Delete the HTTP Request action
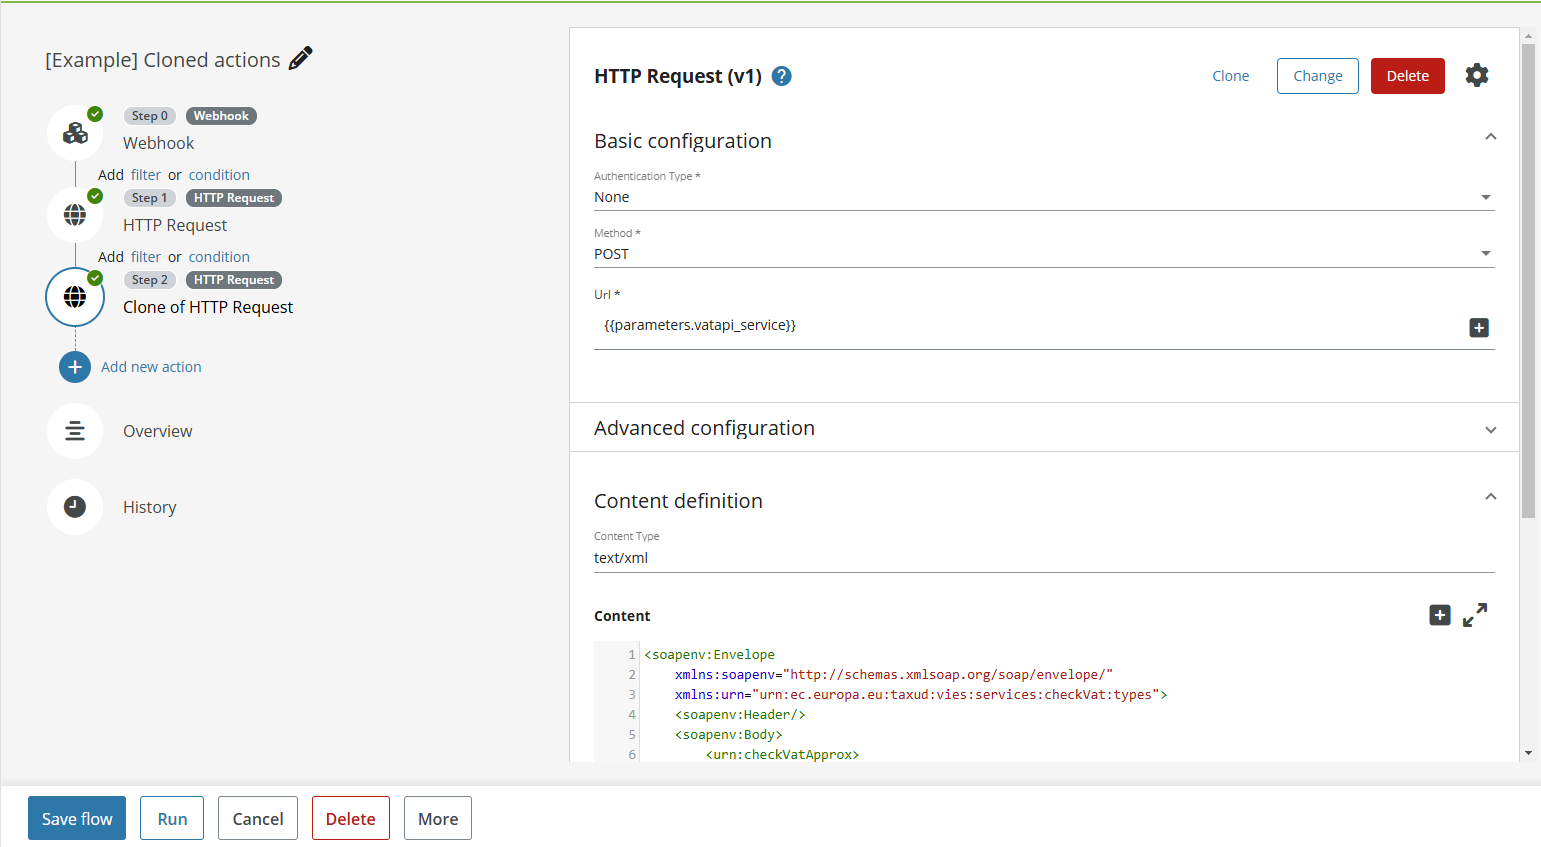Screen dimensions: 1541x847 [1408, 76]
